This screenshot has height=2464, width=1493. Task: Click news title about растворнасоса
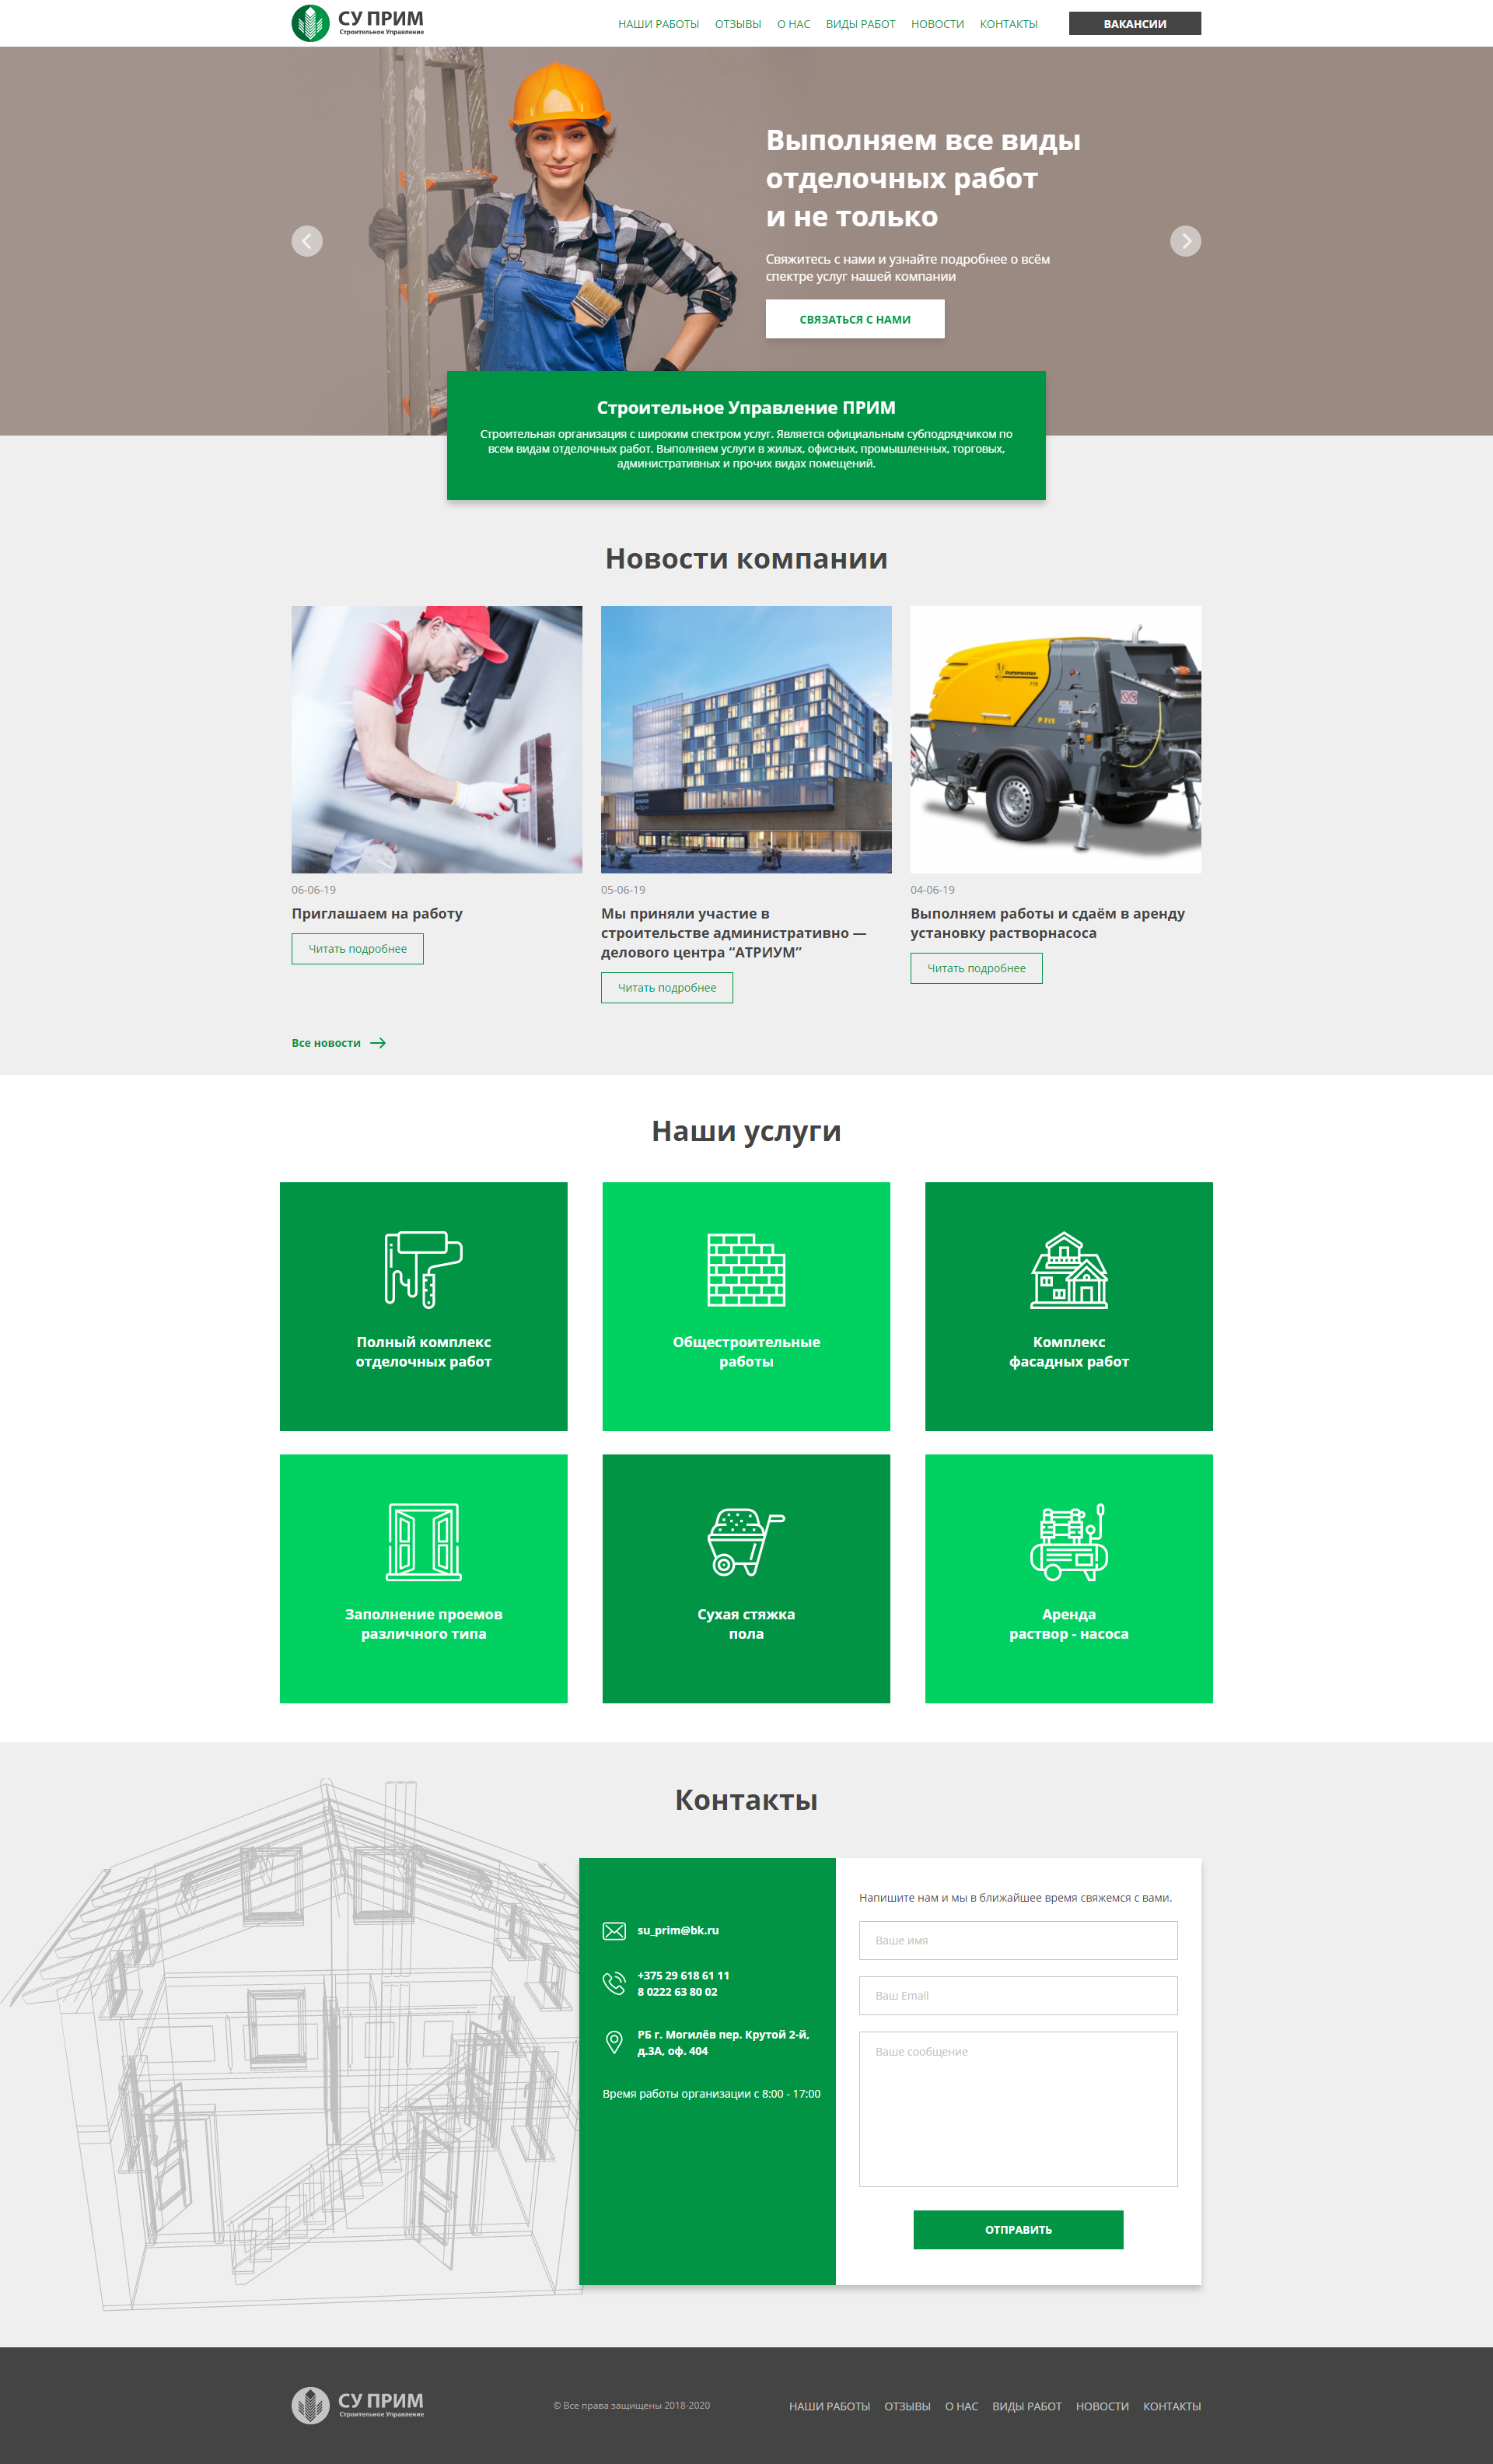pyautogui.click(x=1048, y=923)
